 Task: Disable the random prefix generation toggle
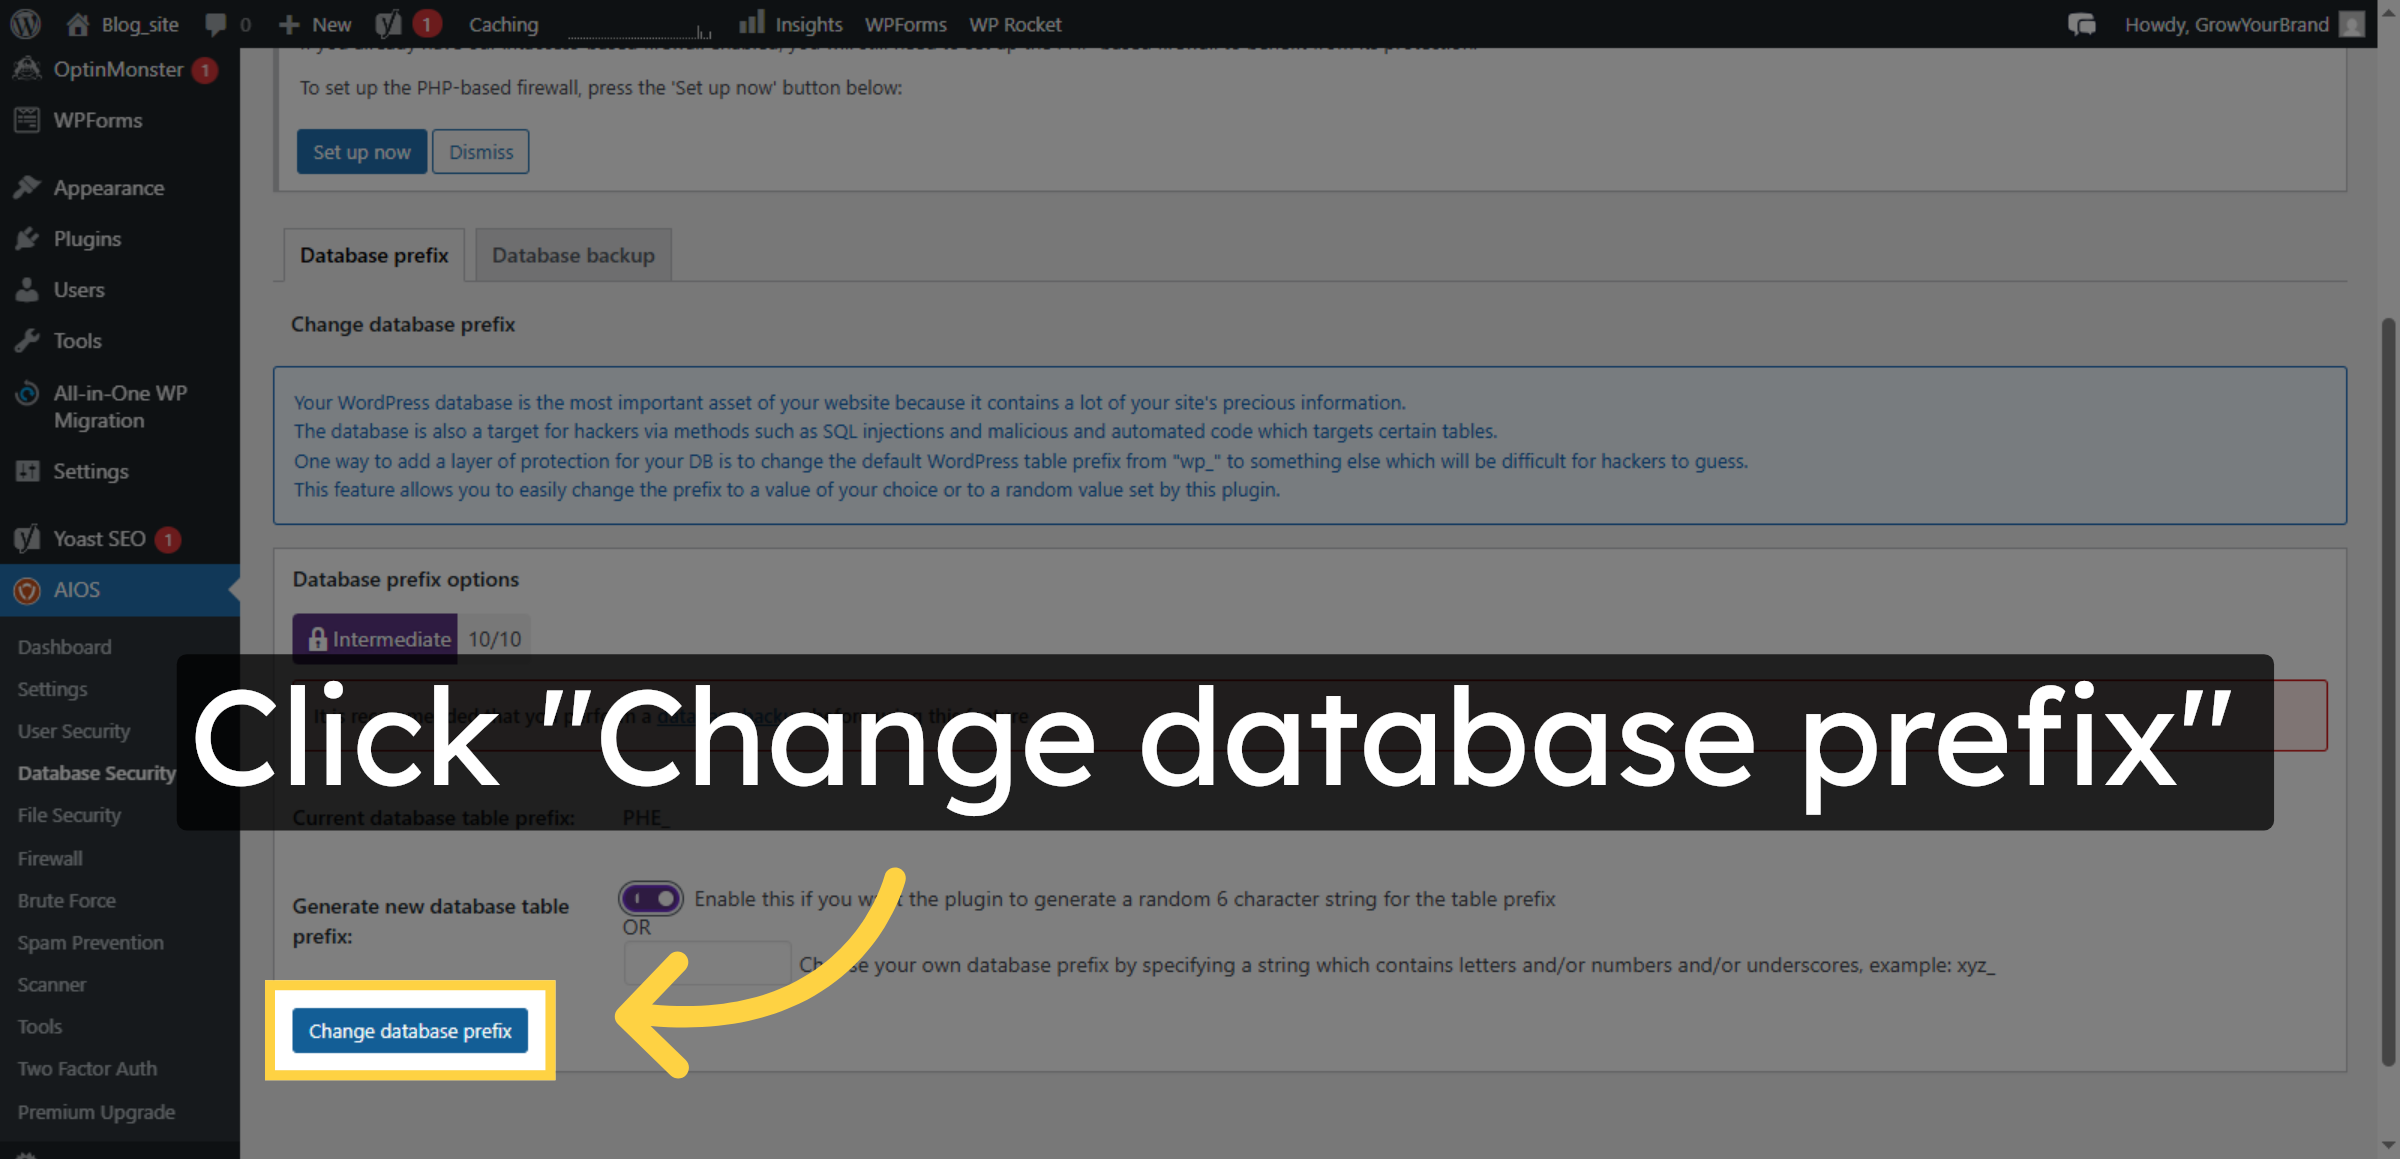coord(649,899)
